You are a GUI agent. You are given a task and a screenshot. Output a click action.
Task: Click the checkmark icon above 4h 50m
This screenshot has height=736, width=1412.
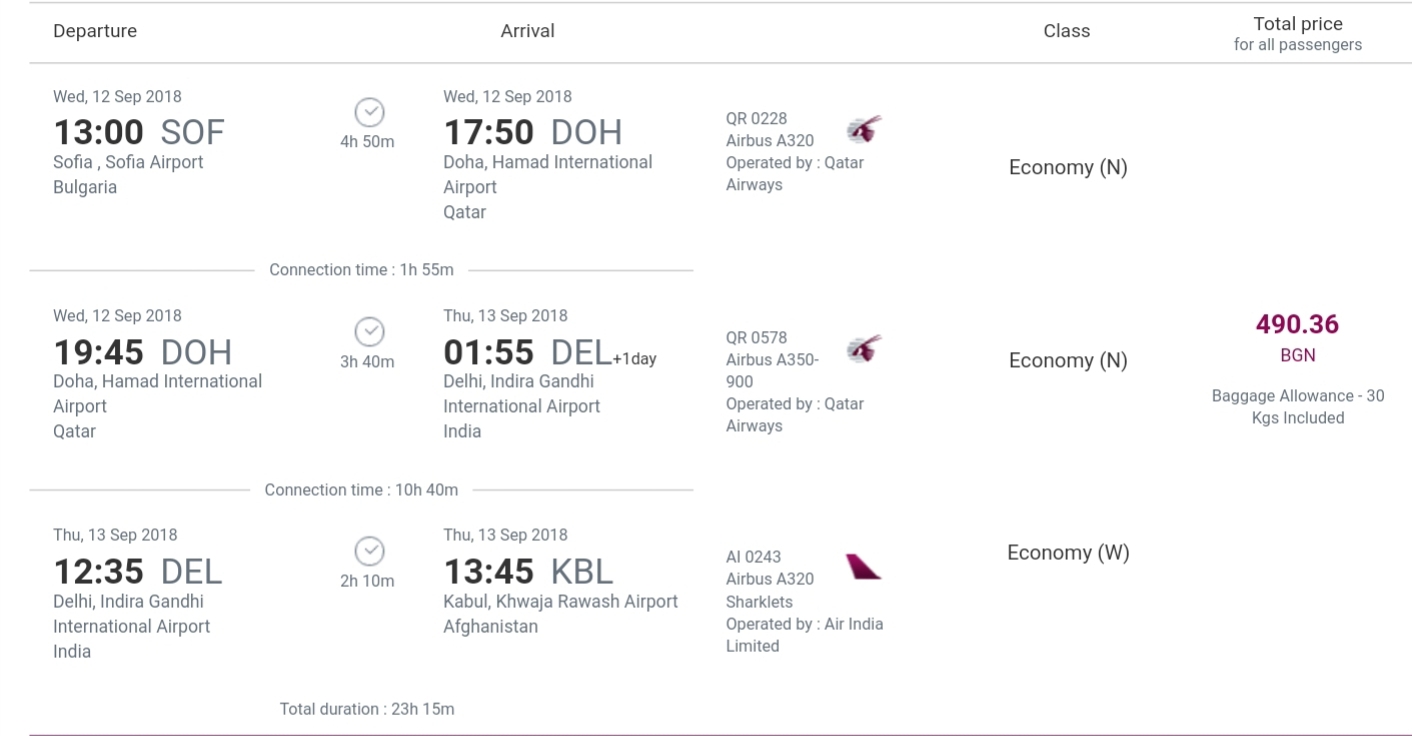click(370, 111)
